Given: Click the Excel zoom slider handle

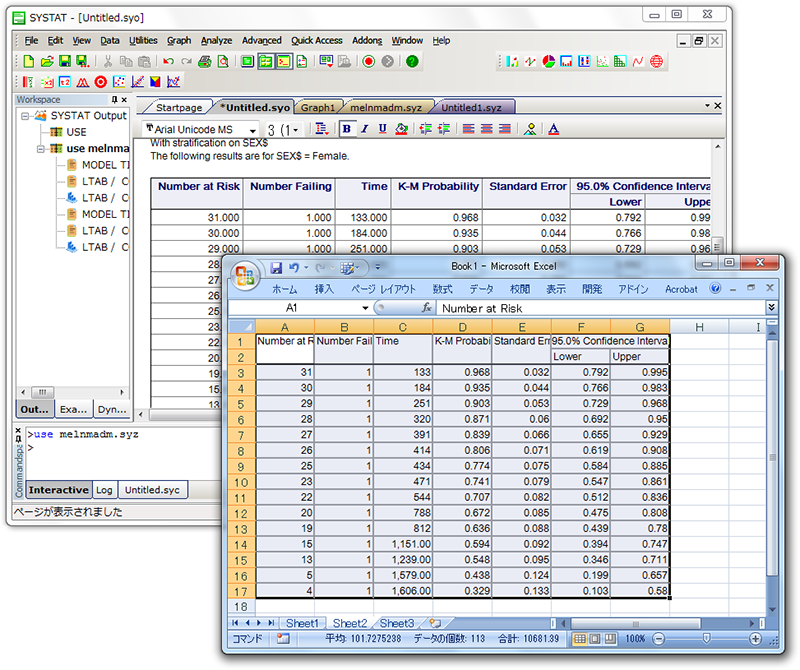Looking at the screenshot, I should 706,638.
